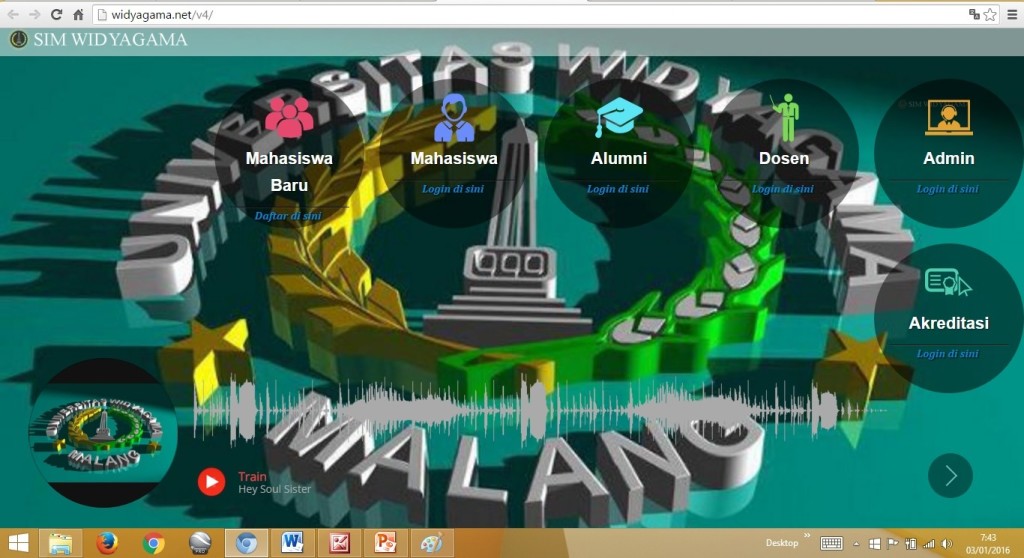
Task: Open Paint from taskbar
Action: [x=432, y=543]
